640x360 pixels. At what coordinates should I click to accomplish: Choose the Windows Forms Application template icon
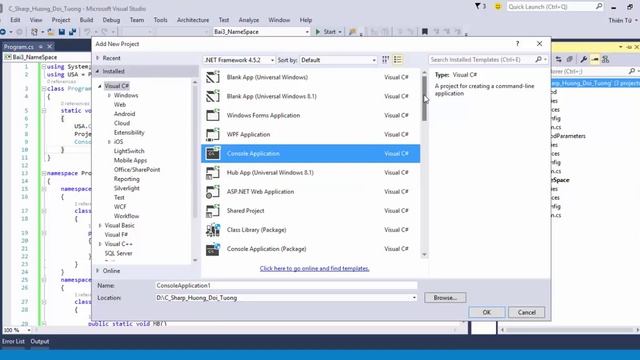(213, 116)
